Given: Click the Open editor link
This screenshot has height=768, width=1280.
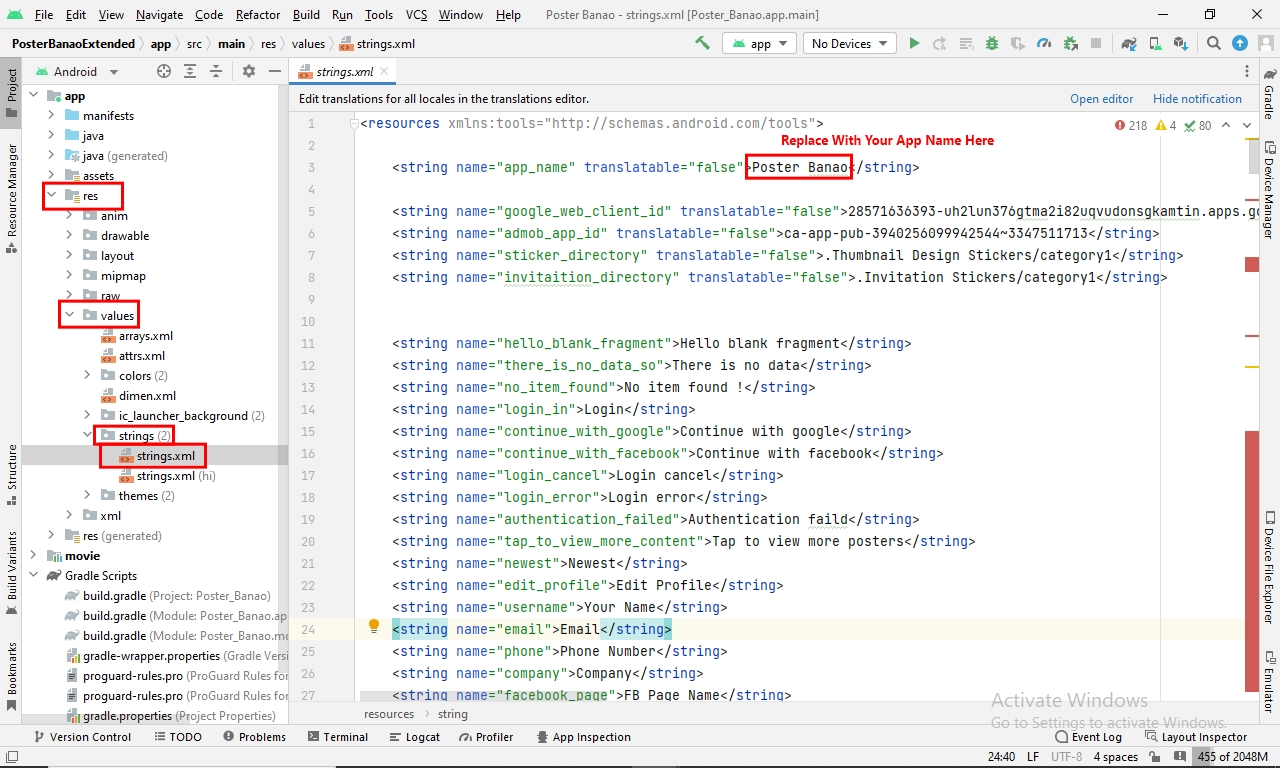Looking at the screenshot, I should [1101, 99].
